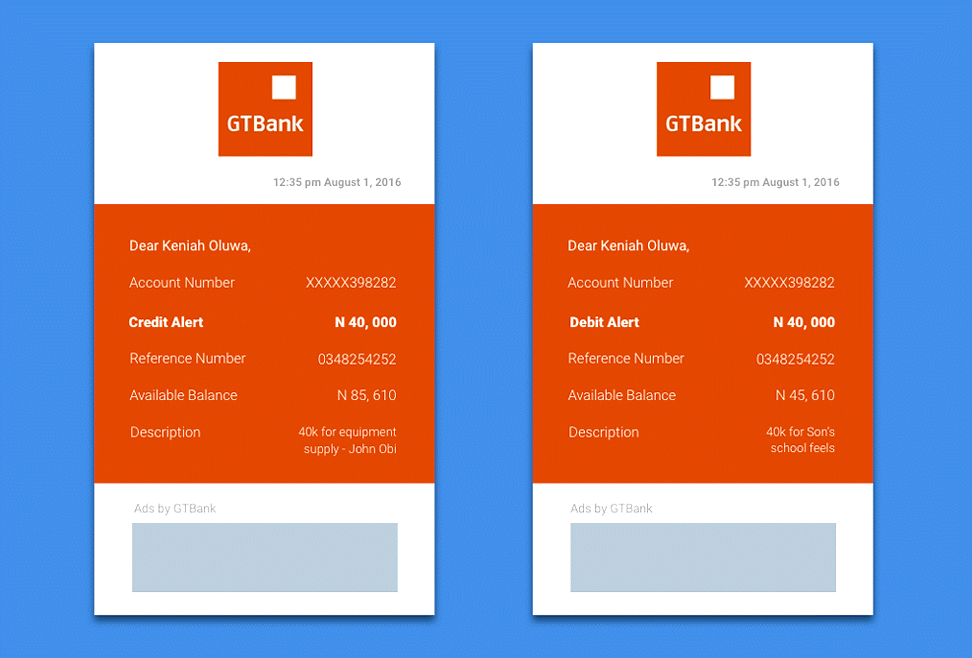Screen dimensions: 972x658
Task: Click 'Ads by GTBank' on the Credit Alert card
Action: tap(175, 509)
